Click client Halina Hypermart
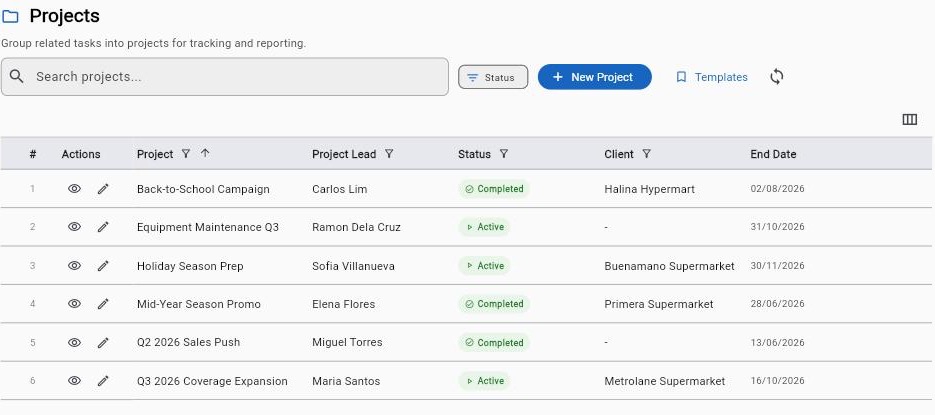Image resolution: width=935 pixels, height=415 pixels. 649,189
